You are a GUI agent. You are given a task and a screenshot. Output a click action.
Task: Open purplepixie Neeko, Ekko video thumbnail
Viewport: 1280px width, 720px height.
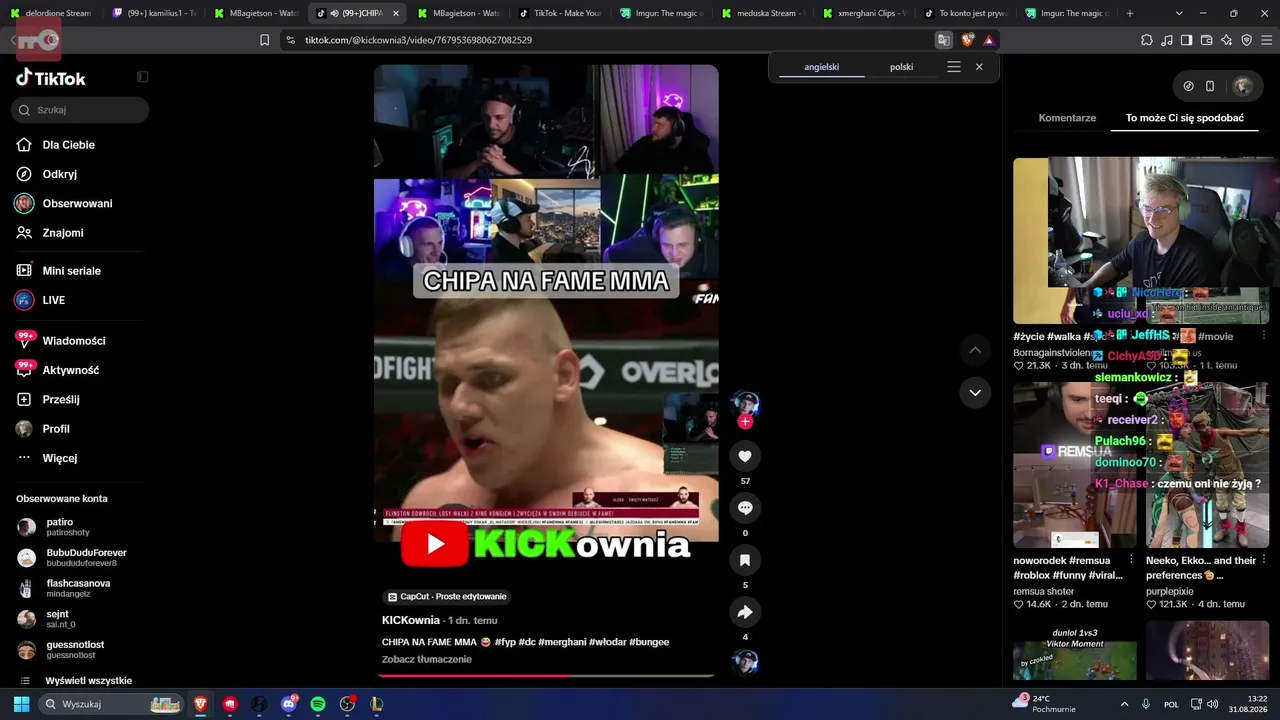click(1208, 465)
